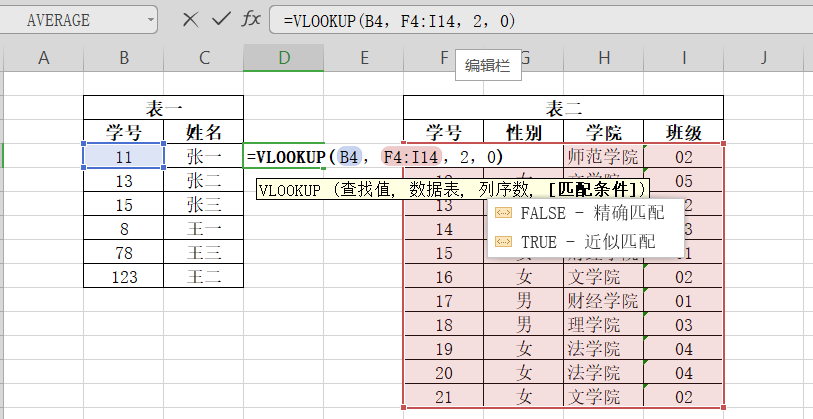Select the cell with value 8
Screen dimensions: 813x419
point(124,228)
